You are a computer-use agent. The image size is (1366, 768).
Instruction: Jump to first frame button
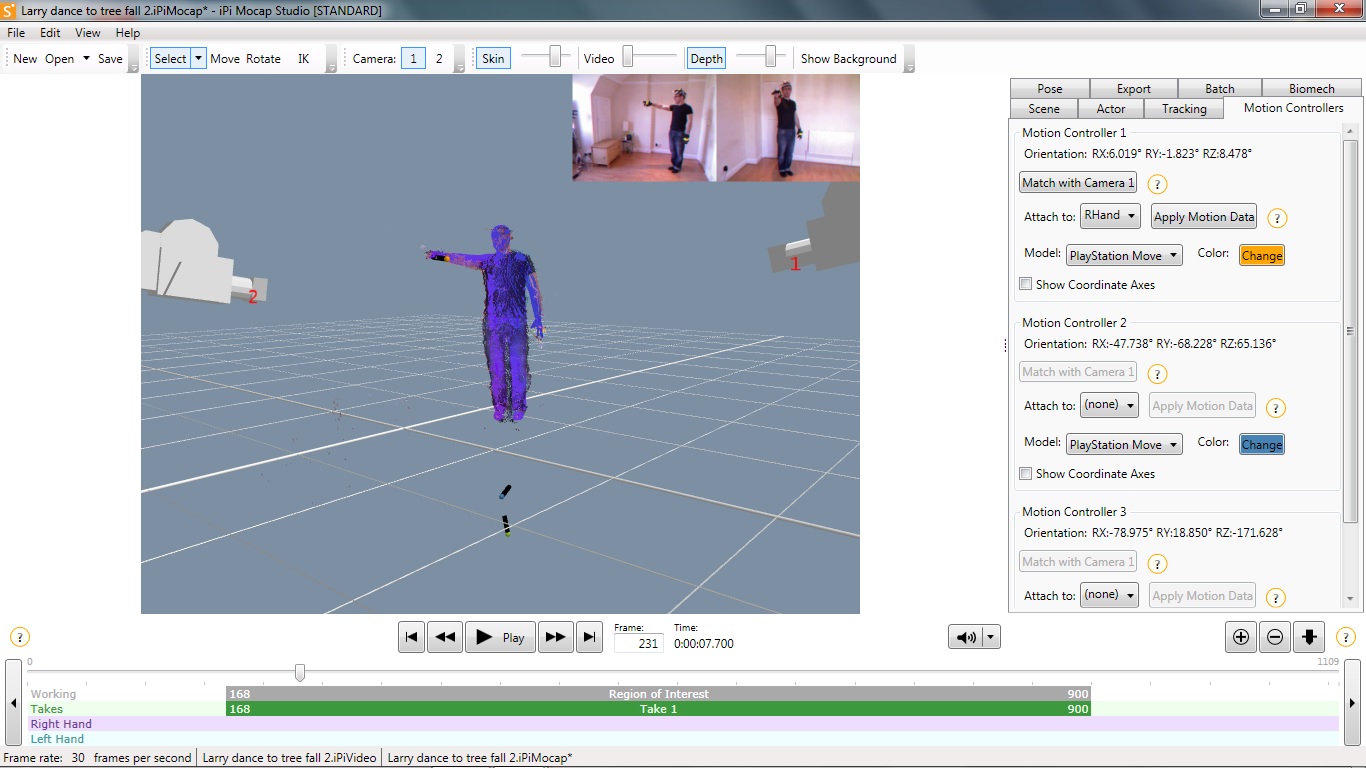tap(411, 637)
